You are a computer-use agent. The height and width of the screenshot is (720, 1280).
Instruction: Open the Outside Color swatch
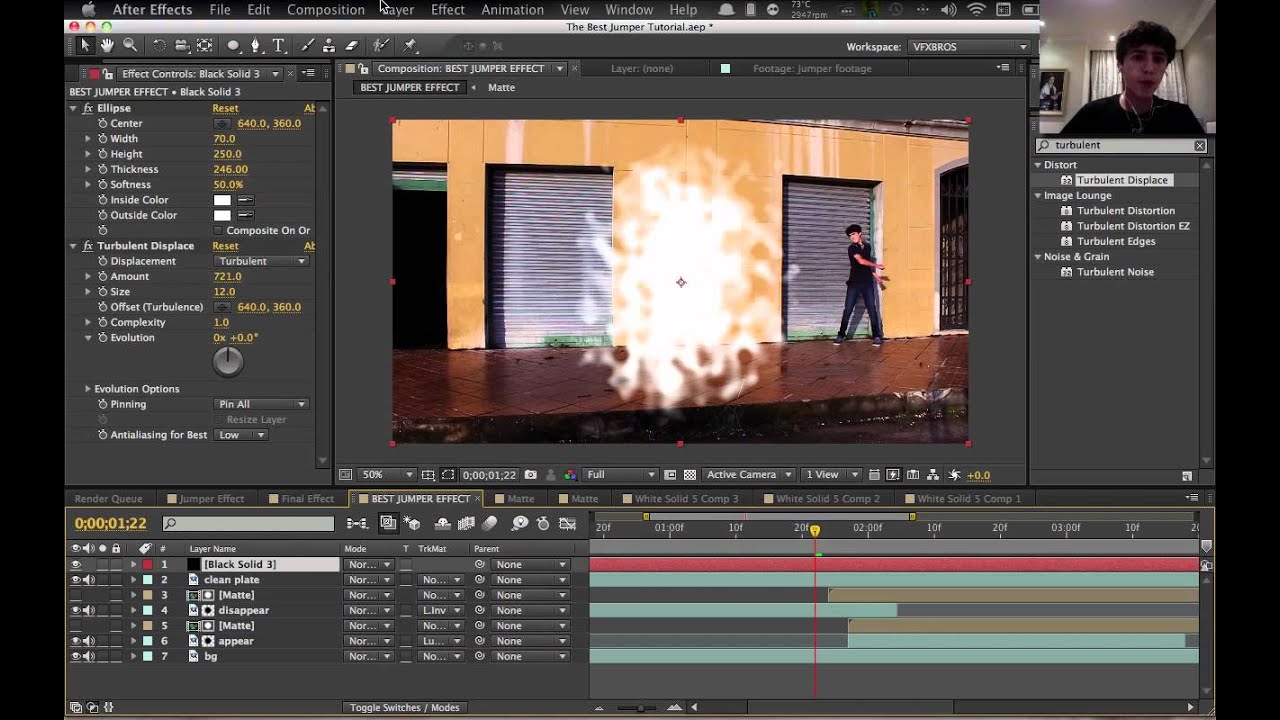222,215
